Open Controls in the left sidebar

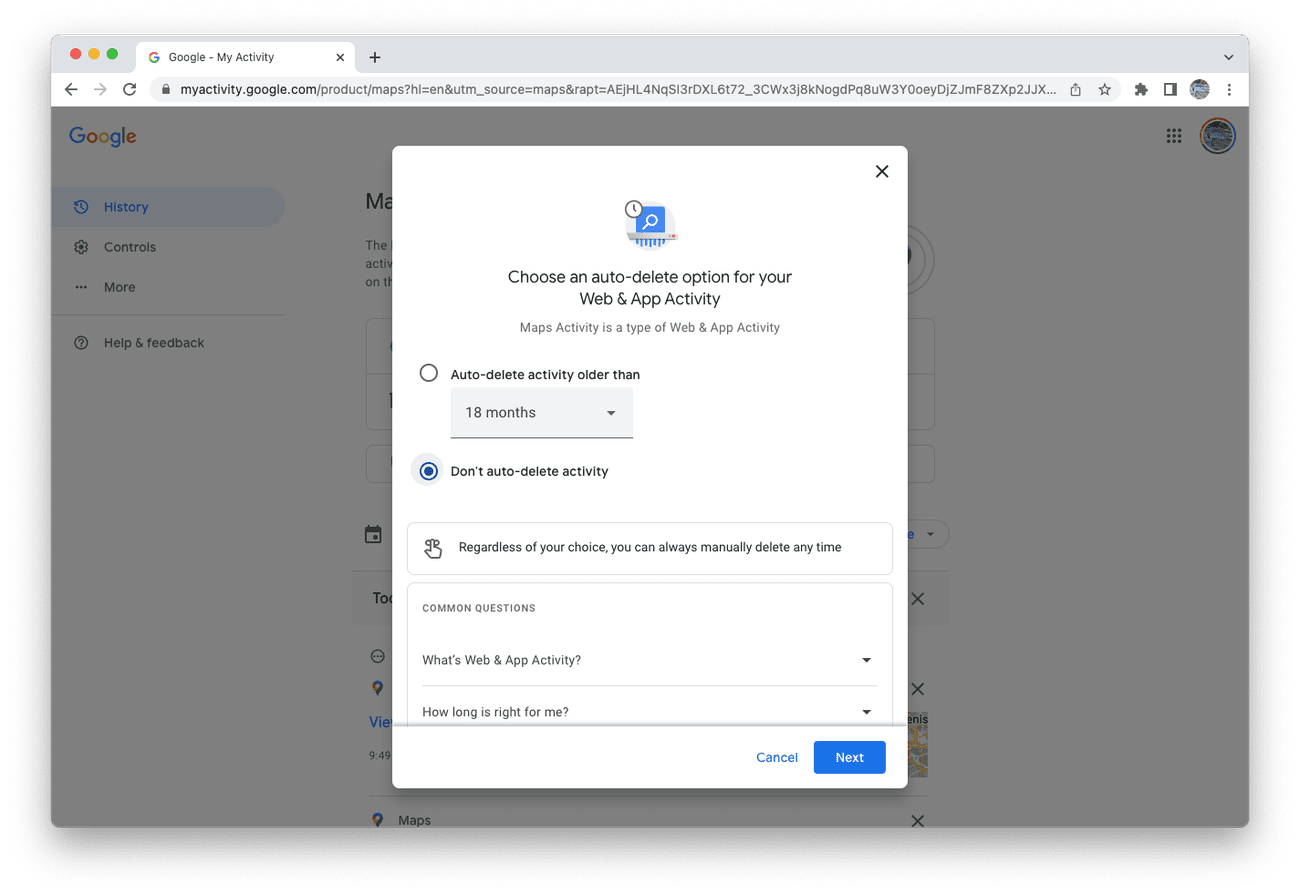[130, 247]
